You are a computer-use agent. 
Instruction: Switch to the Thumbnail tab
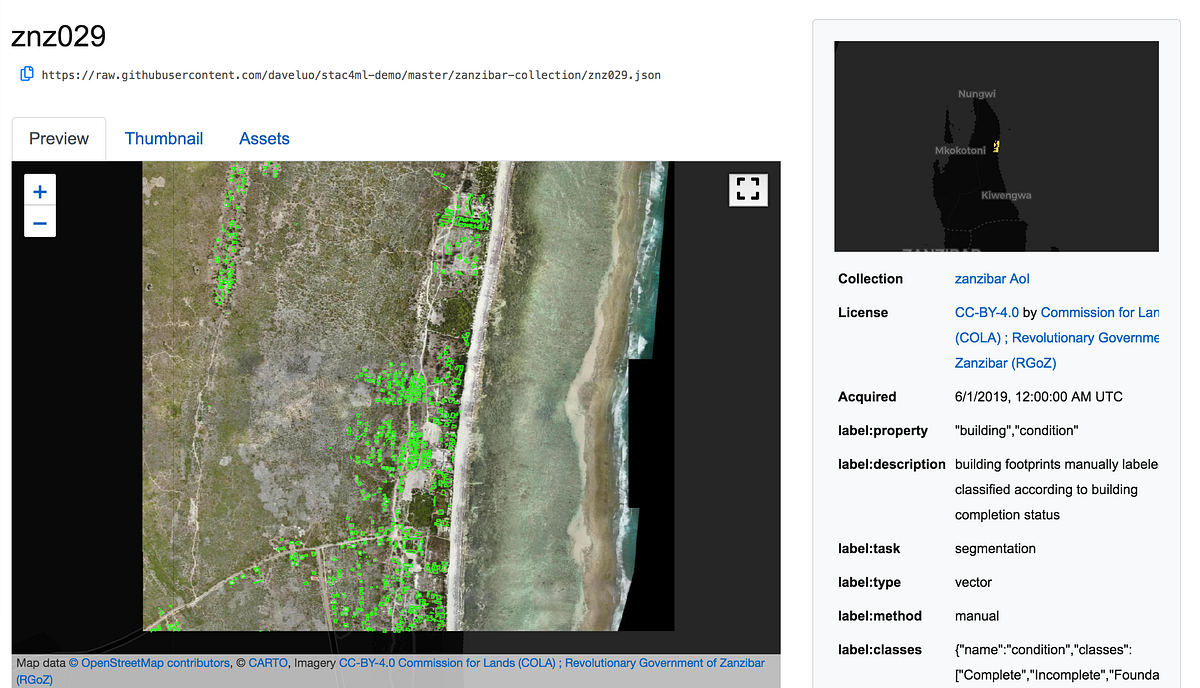164,139
